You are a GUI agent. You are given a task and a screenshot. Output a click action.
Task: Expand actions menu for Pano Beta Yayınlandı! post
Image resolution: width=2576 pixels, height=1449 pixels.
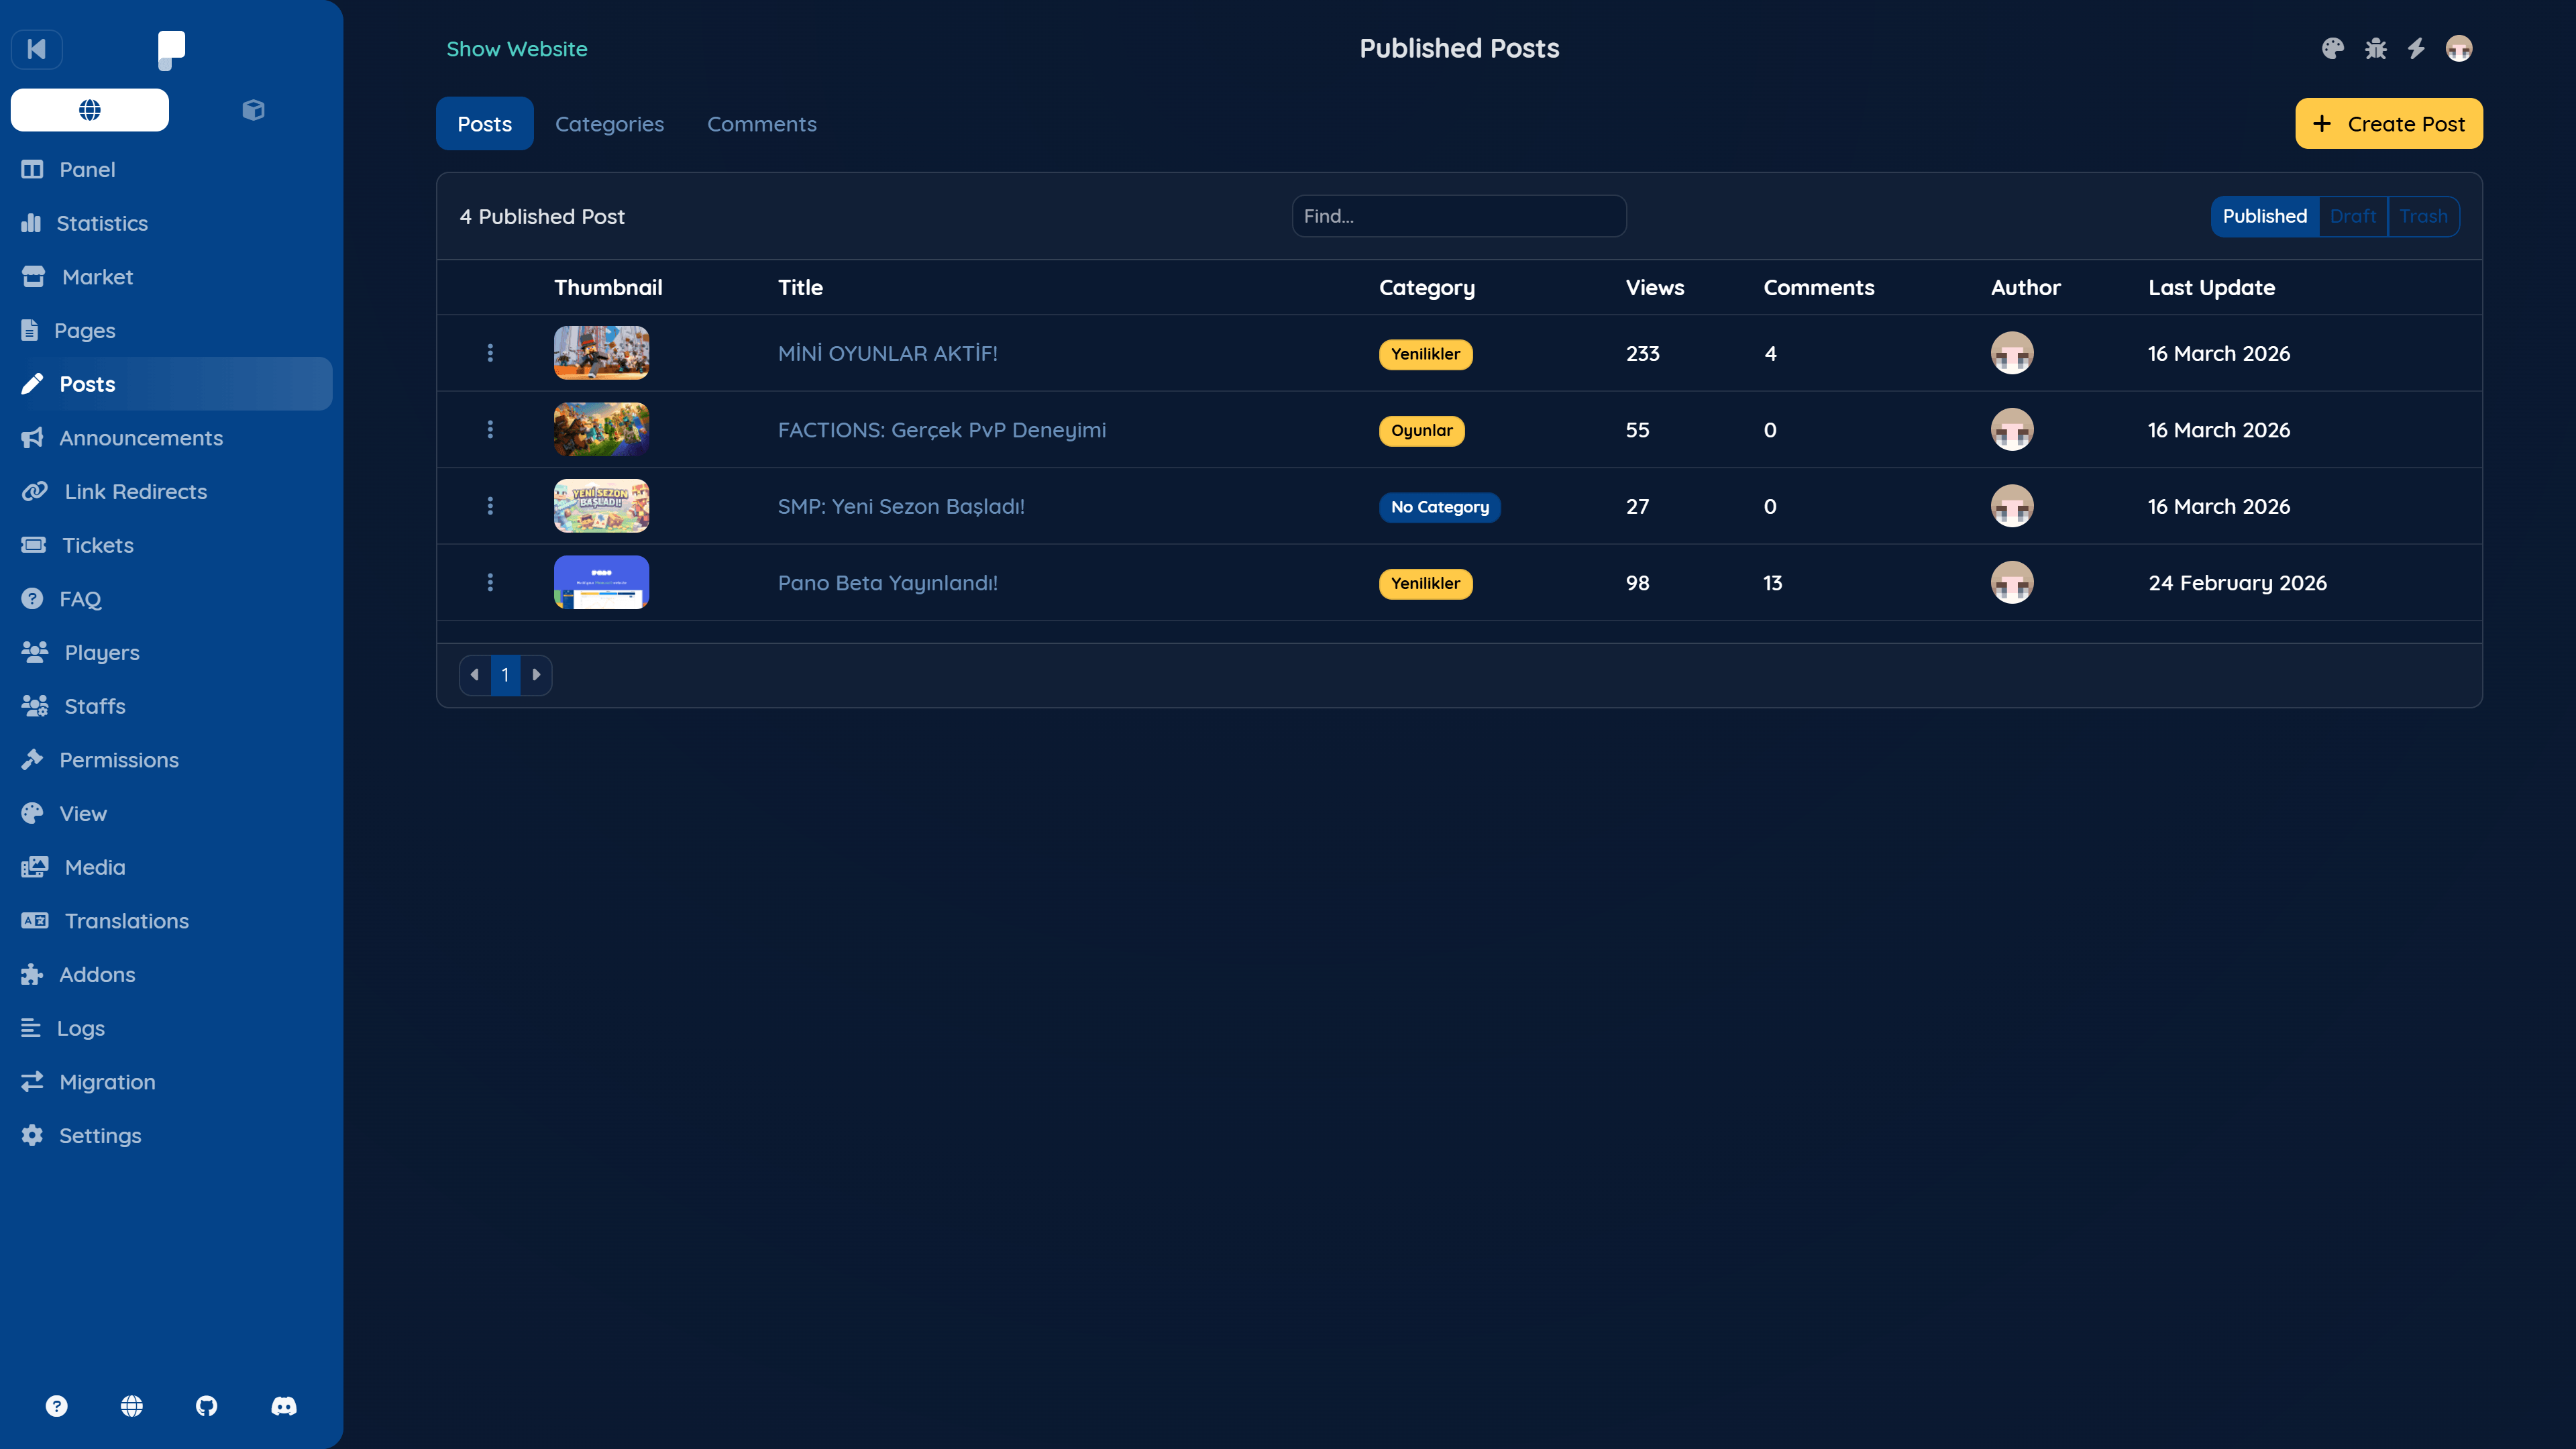(x=490, y=583)
